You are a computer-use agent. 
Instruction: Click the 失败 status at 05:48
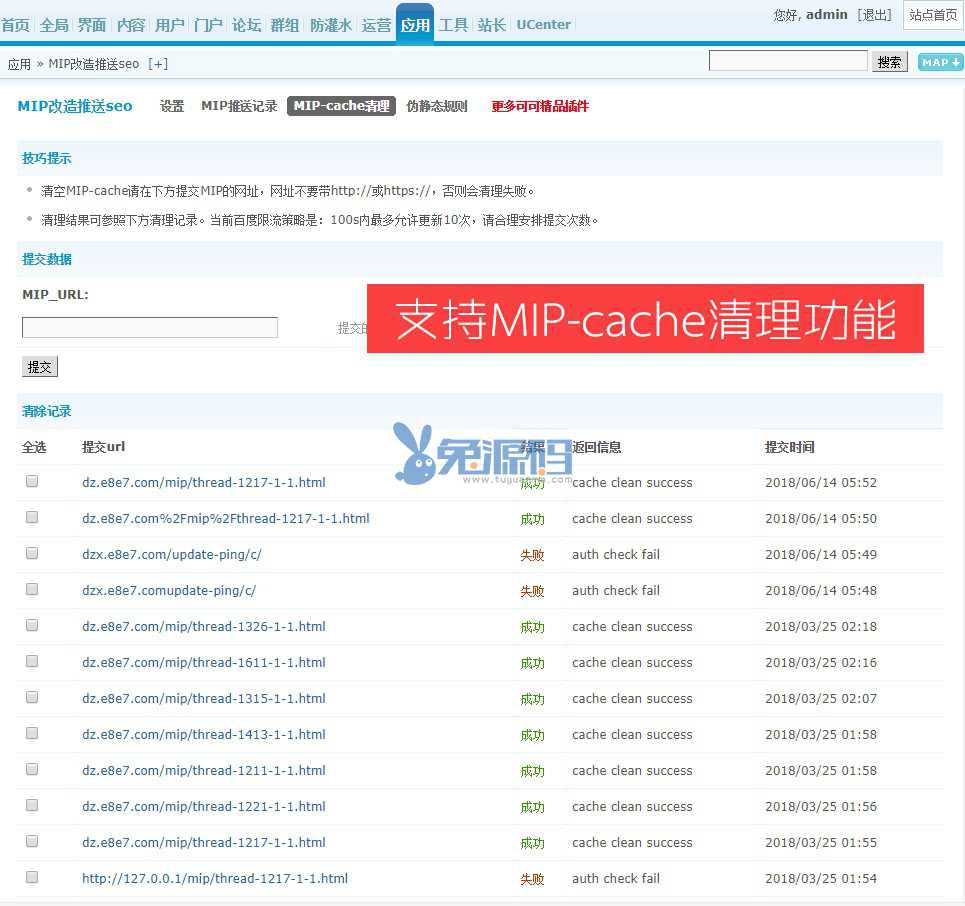[532, 591]
